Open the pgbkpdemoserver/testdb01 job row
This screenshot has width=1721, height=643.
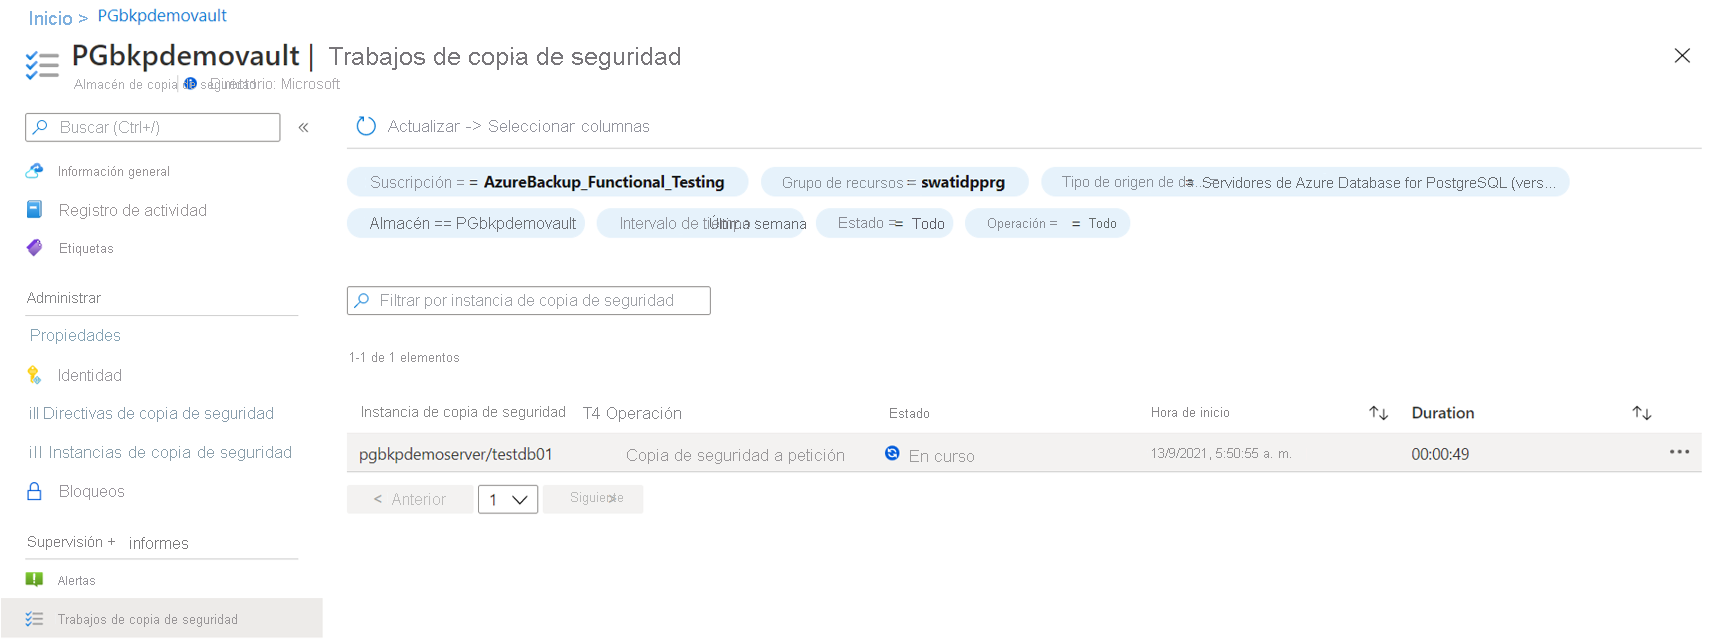1024,453
